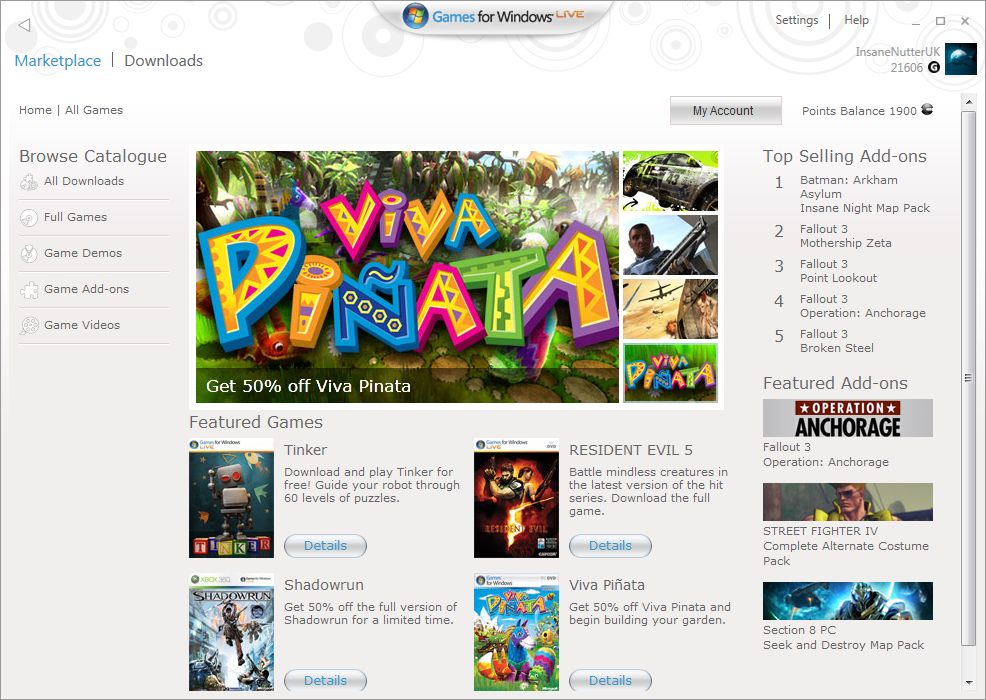The image size is (986, 700).
Task: Open Fallout 3 Broken Steel add-on
Action: (837, 341)
